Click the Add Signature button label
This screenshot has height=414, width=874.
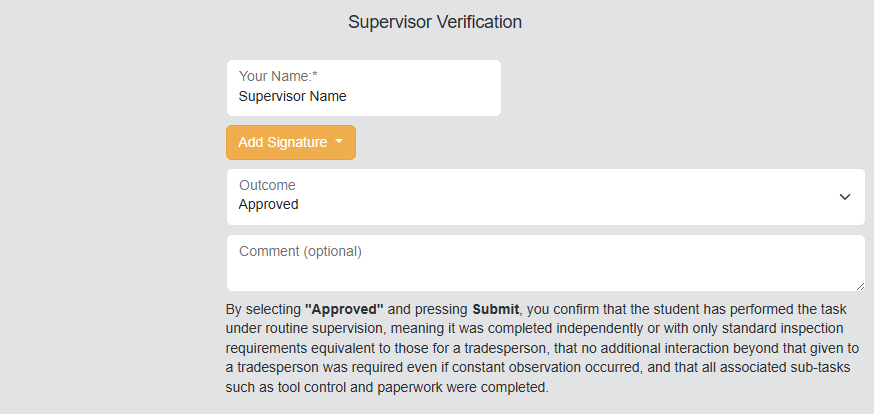coord(282,142)
